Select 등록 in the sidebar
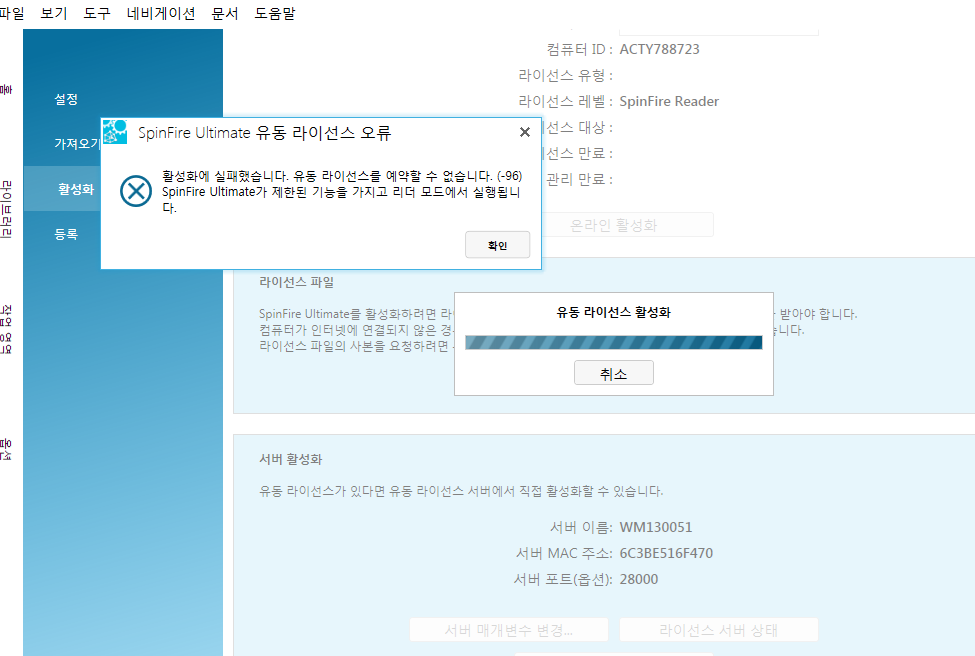 coord(66,234)
